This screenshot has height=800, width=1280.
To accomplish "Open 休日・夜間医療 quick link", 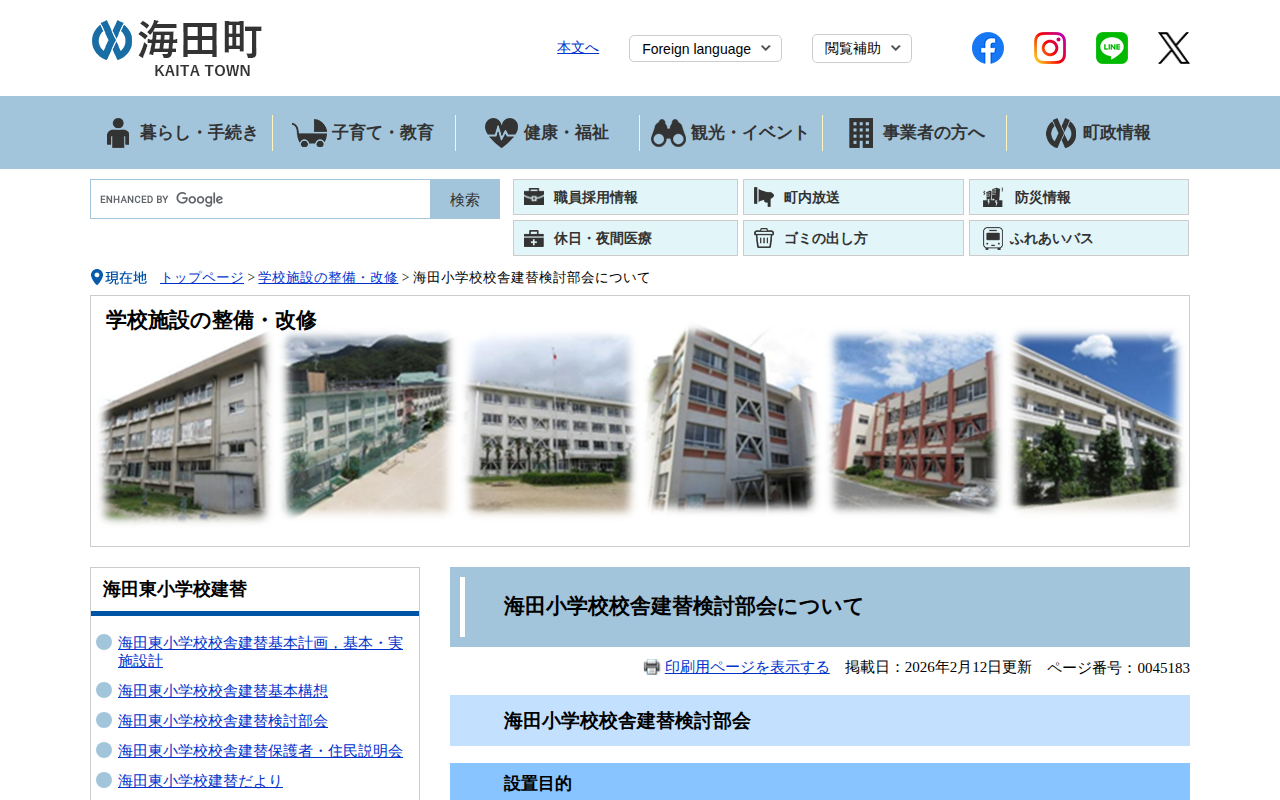I will click(625, 238).
